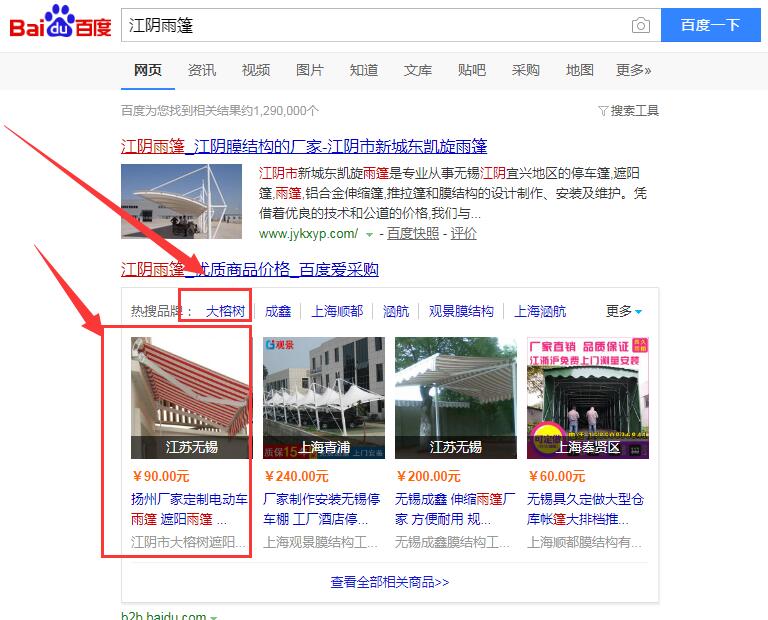Open the 百度快照 link
The height and width of the screenshot is (620, 768).
pos(413,233)
